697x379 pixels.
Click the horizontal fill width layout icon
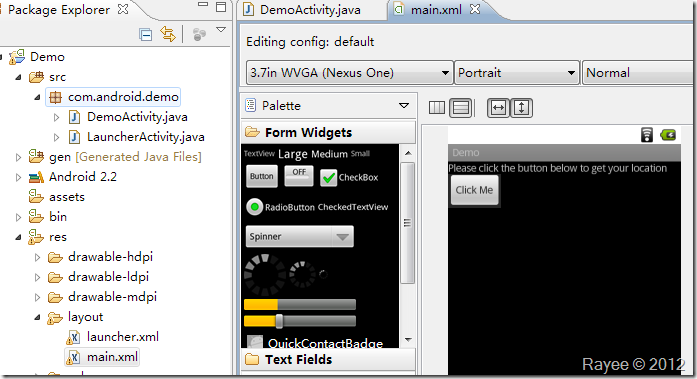498,108
